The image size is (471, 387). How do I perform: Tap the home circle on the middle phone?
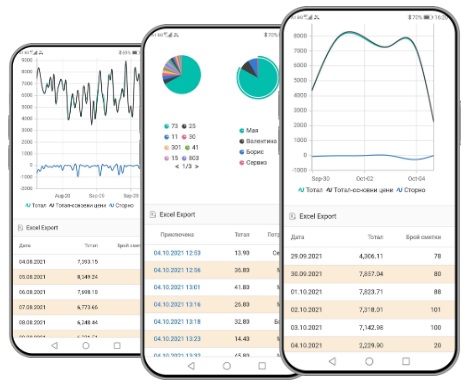[x=227, y=366]
